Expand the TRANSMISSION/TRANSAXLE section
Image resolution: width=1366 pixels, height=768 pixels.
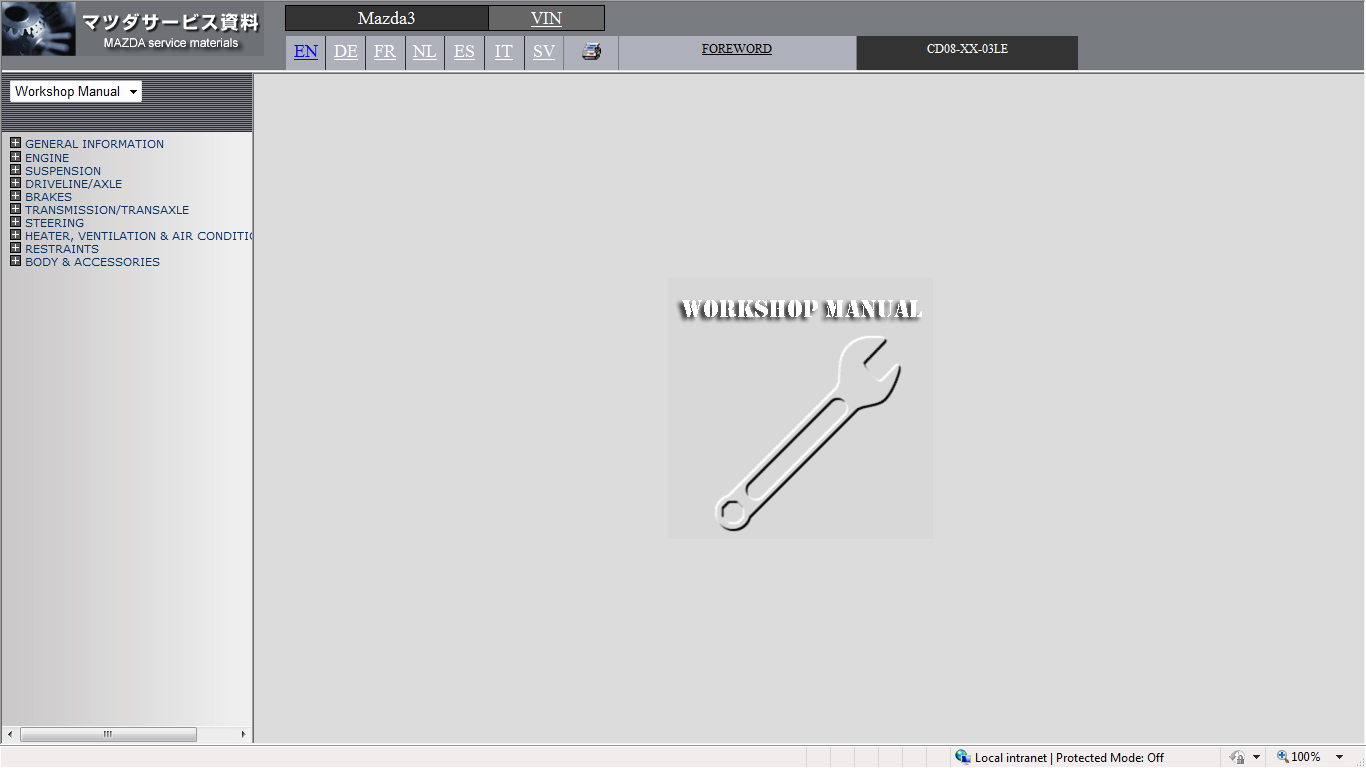coord(15,209)
